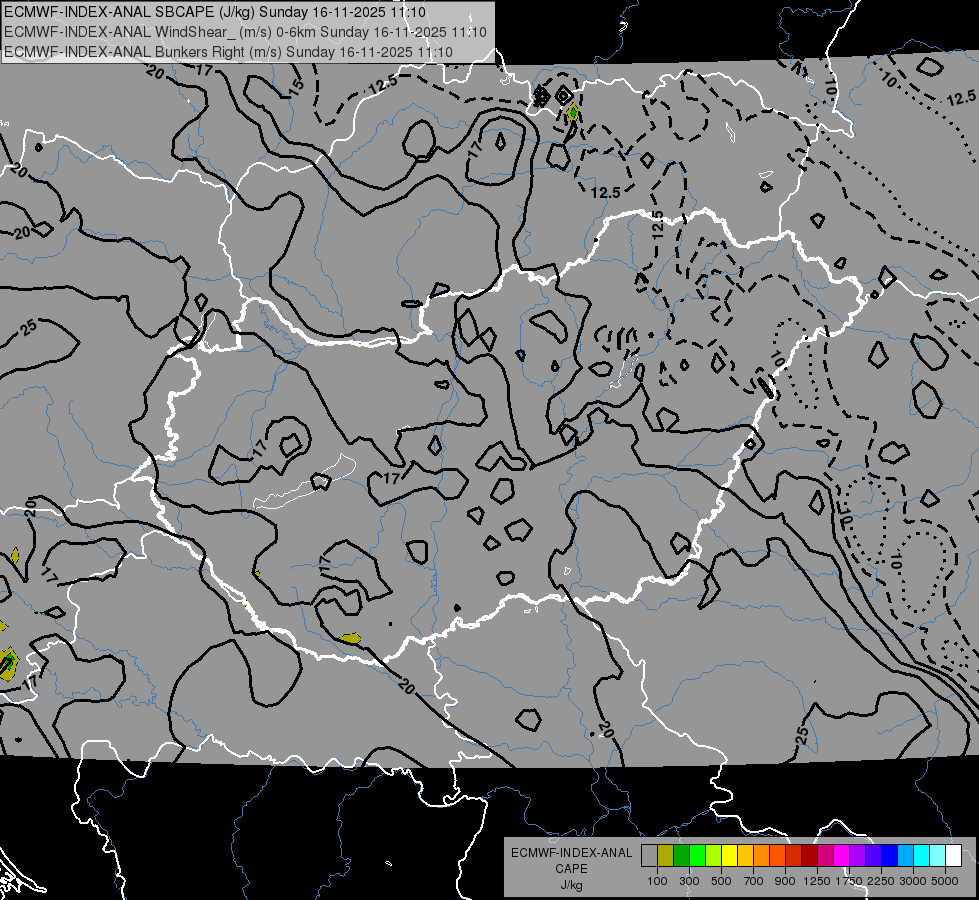This screenshot has height=900, width=979.
Task: Select the 5000 legend value
Action: point(945,881)
